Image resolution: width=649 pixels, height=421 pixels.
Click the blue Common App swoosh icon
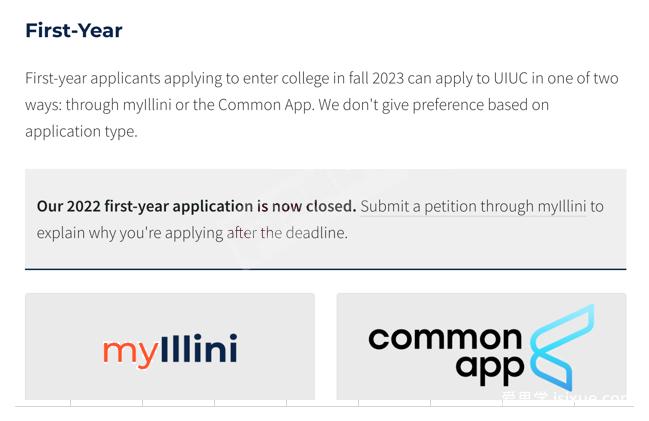tap(562, 347)
